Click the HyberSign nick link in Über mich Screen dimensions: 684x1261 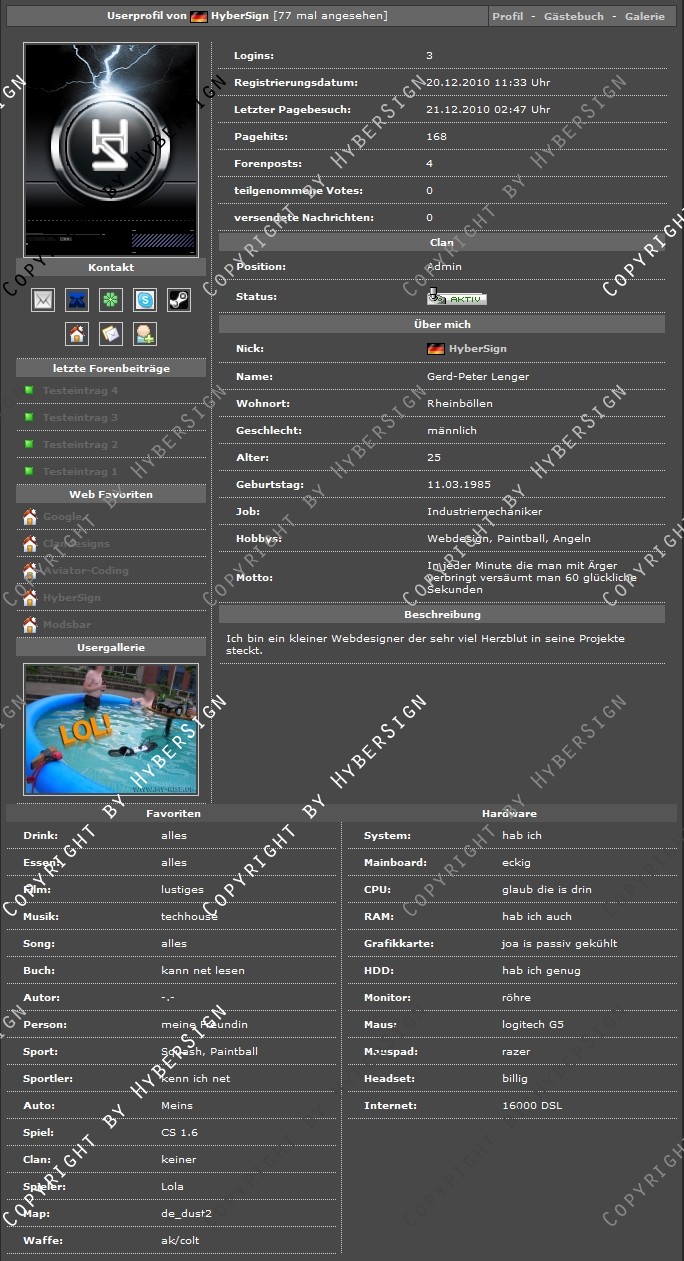(x=477, y=349)
